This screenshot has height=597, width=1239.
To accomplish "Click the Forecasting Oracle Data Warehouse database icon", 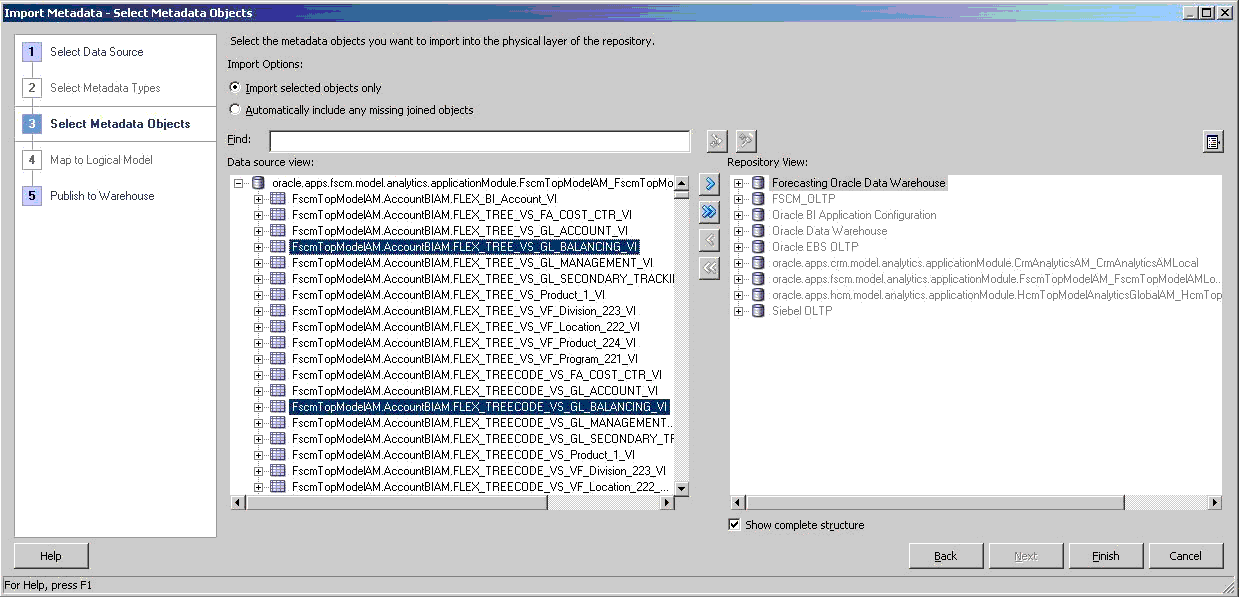I will click(x=758, y=183).
